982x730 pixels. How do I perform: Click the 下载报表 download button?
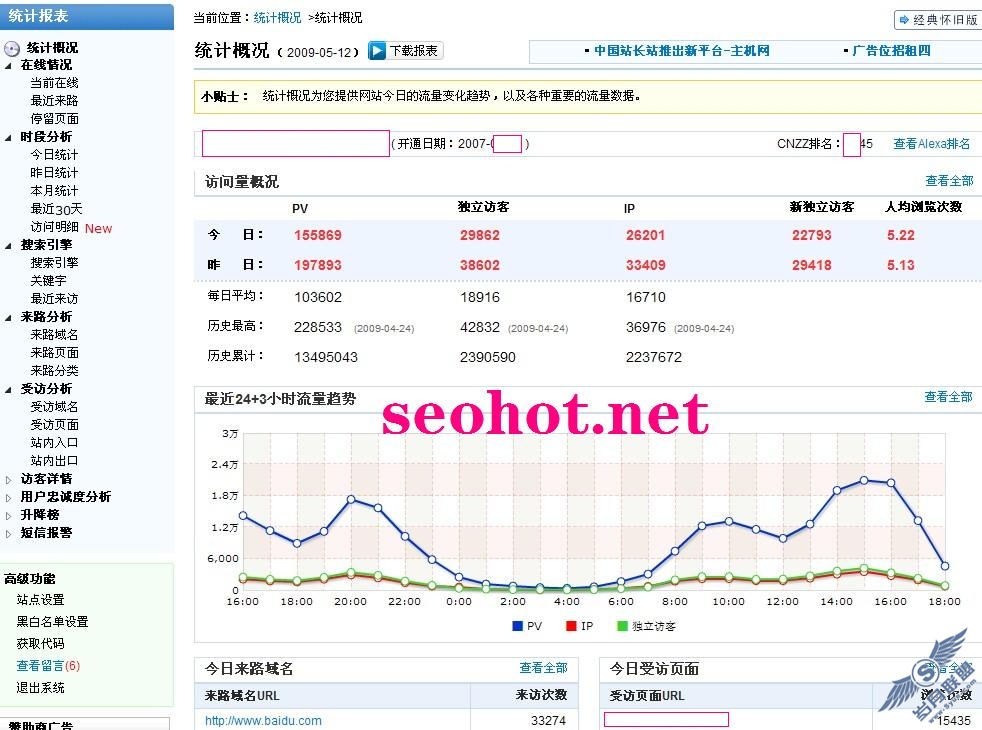coord(406,51)
